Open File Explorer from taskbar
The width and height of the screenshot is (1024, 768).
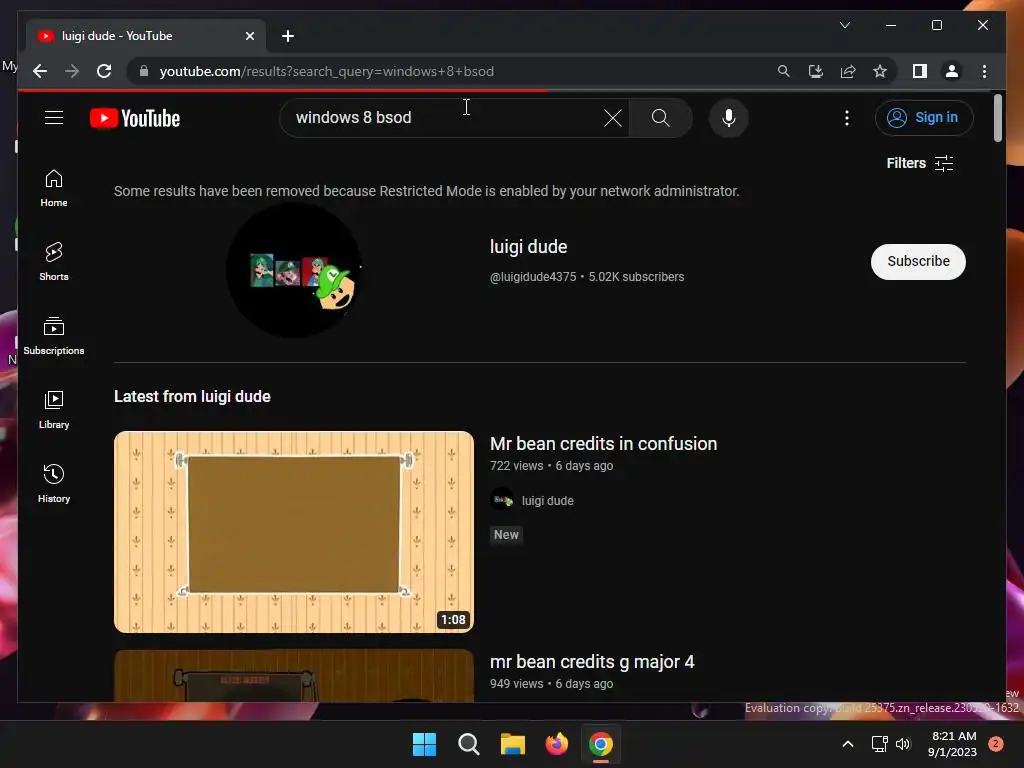click(513, 744)
